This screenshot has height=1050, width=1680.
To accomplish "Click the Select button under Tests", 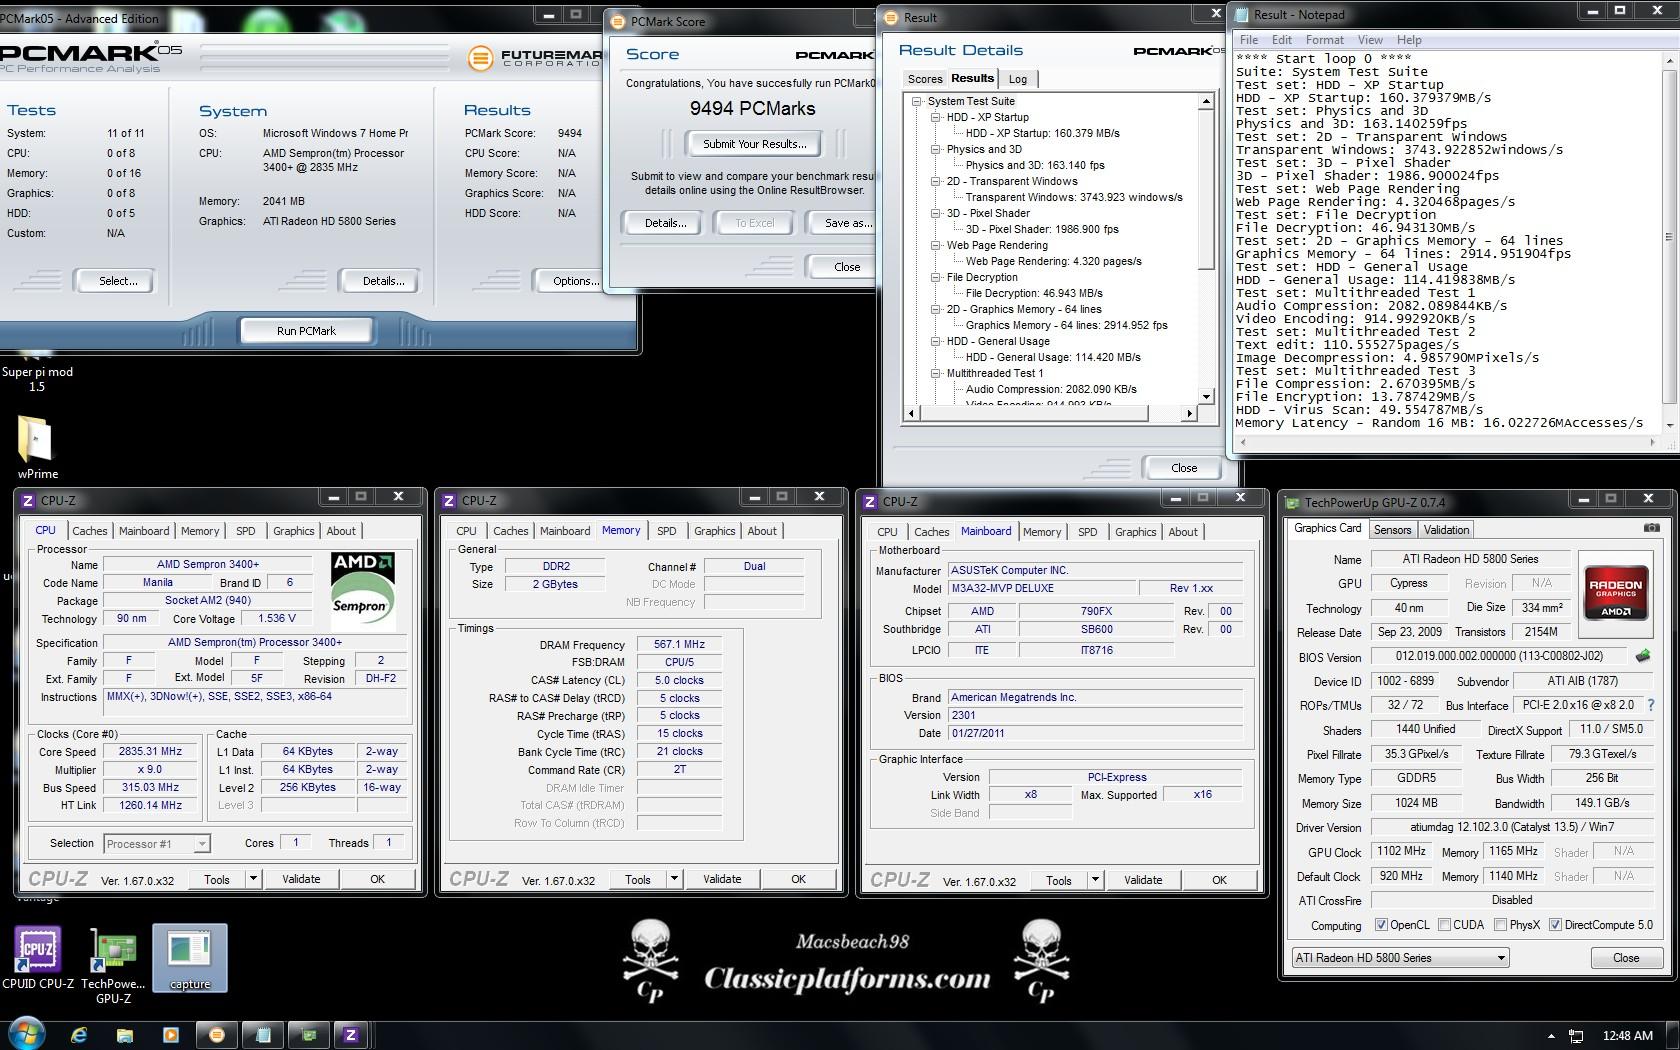I will (x=118, y=281).
